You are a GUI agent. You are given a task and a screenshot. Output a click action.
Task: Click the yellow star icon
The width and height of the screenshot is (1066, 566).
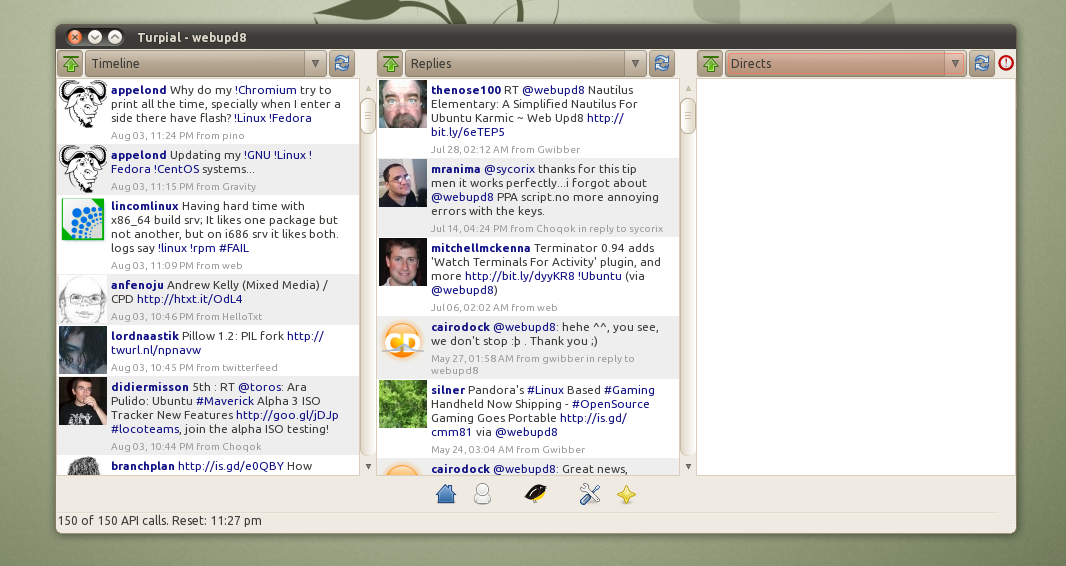pyautogui.click(x=626, y=494)
